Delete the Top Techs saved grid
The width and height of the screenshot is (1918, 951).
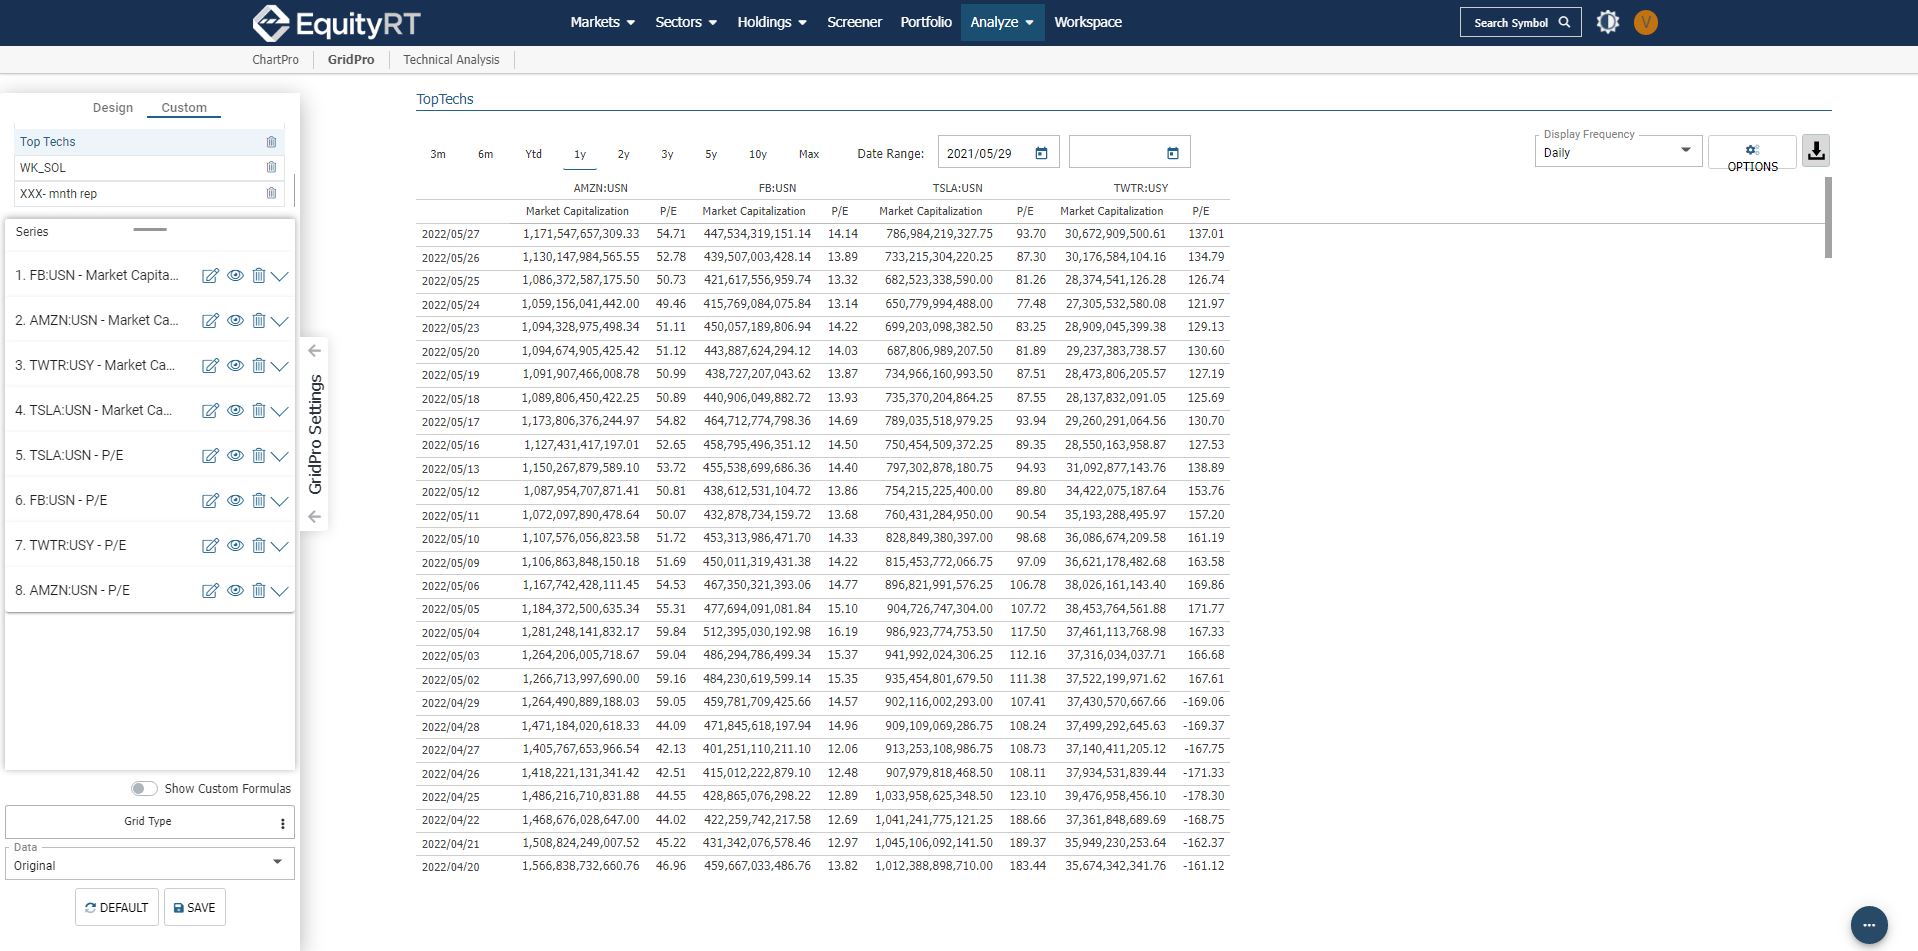click(x=271, y=142)
